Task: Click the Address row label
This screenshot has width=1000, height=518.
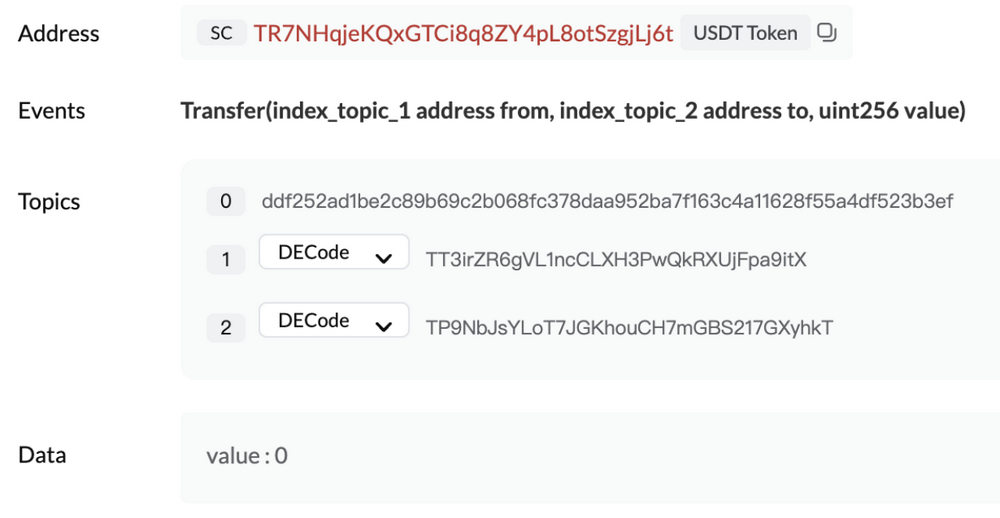Action: point(59,33)
